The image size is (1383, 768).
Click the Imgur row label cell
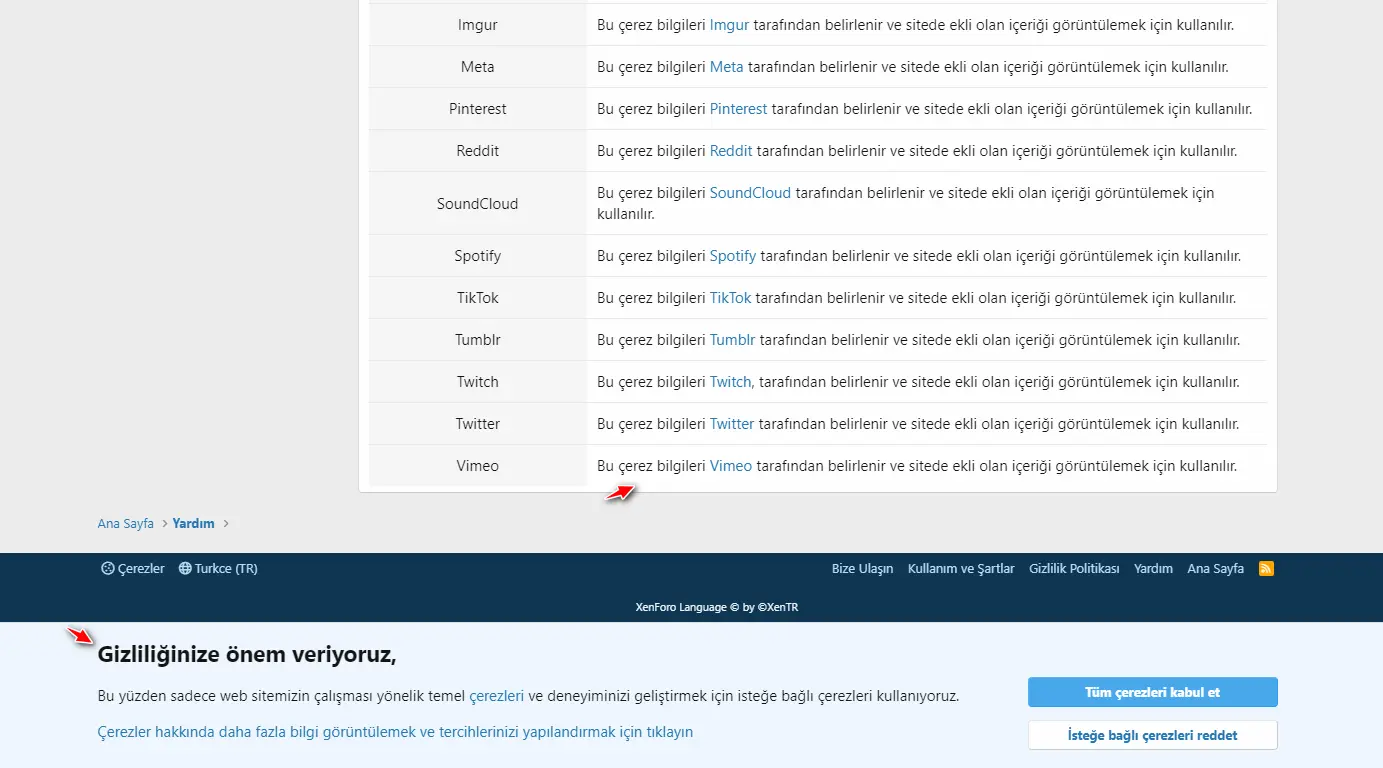[x=478, y=25]
